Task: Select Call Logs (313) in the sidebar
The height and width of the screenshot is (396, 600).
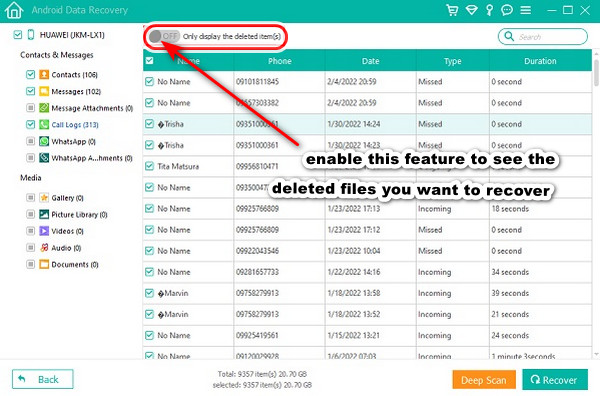Action: [x=75, y=125]
